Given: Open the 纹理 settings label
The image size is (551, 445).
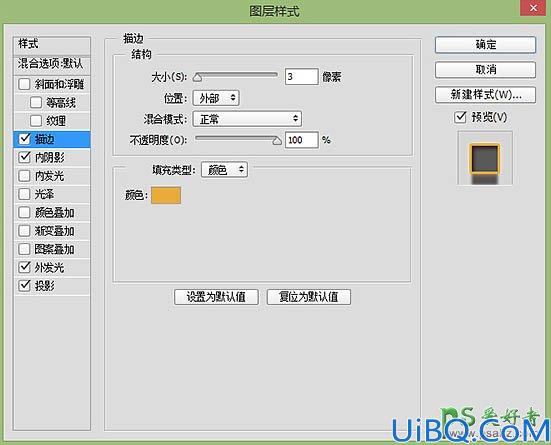Looking at the screenshot, I should coord(56,121).
